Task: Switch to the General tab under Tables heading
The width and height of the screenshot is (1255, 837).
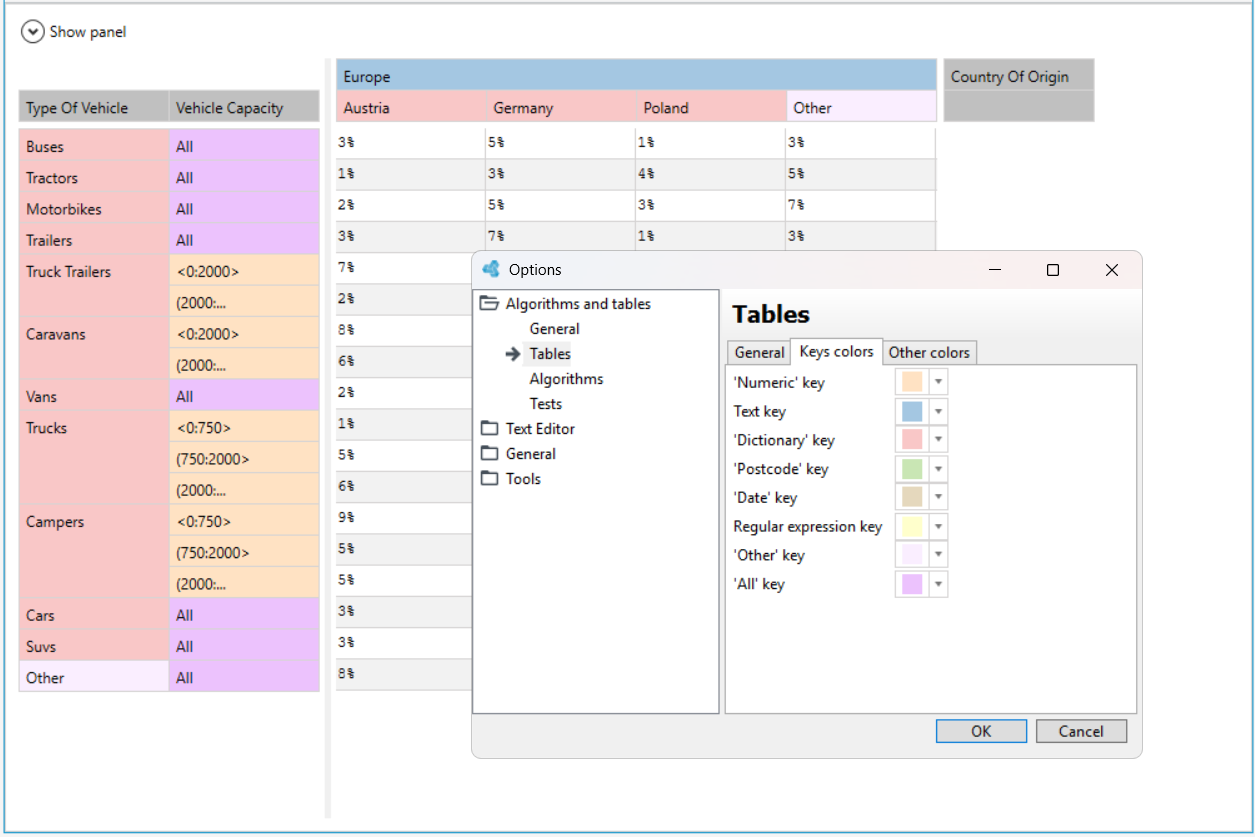Action: [x=759, y=353]
